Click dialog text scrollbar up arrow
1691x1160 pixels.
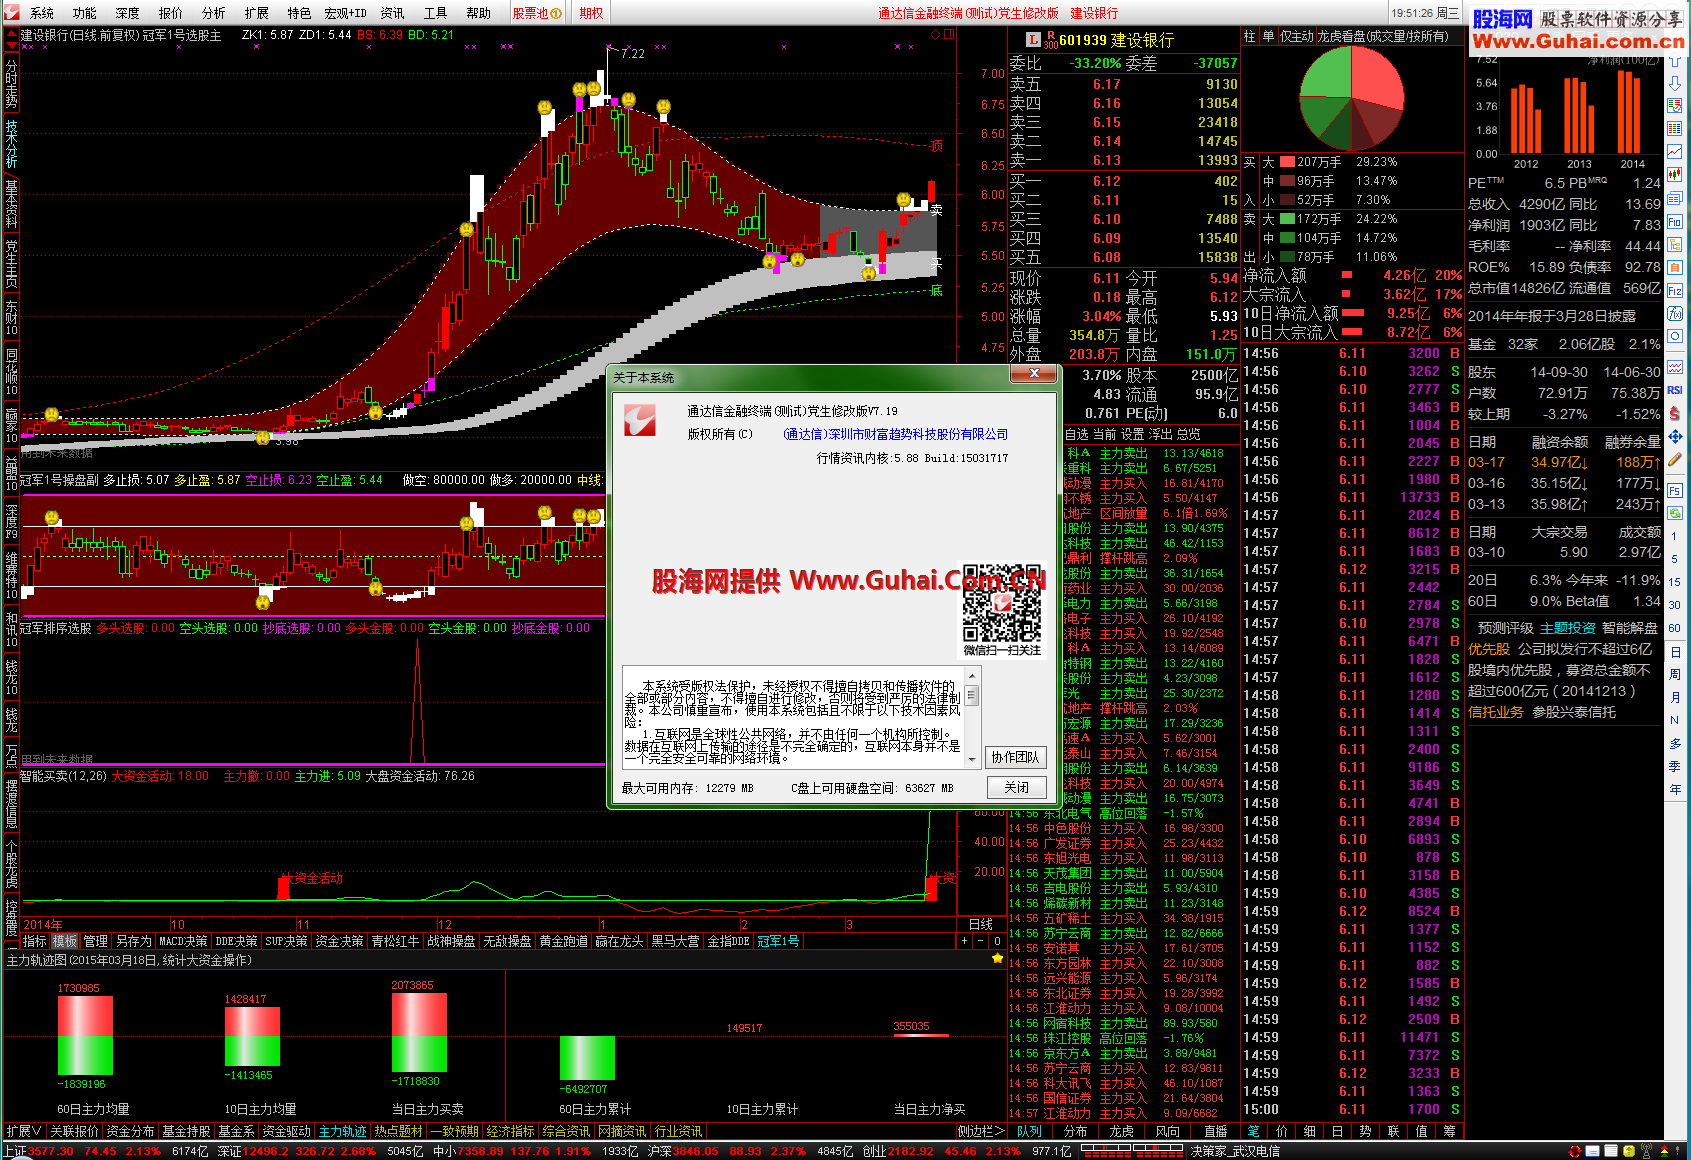click(972, 674)
